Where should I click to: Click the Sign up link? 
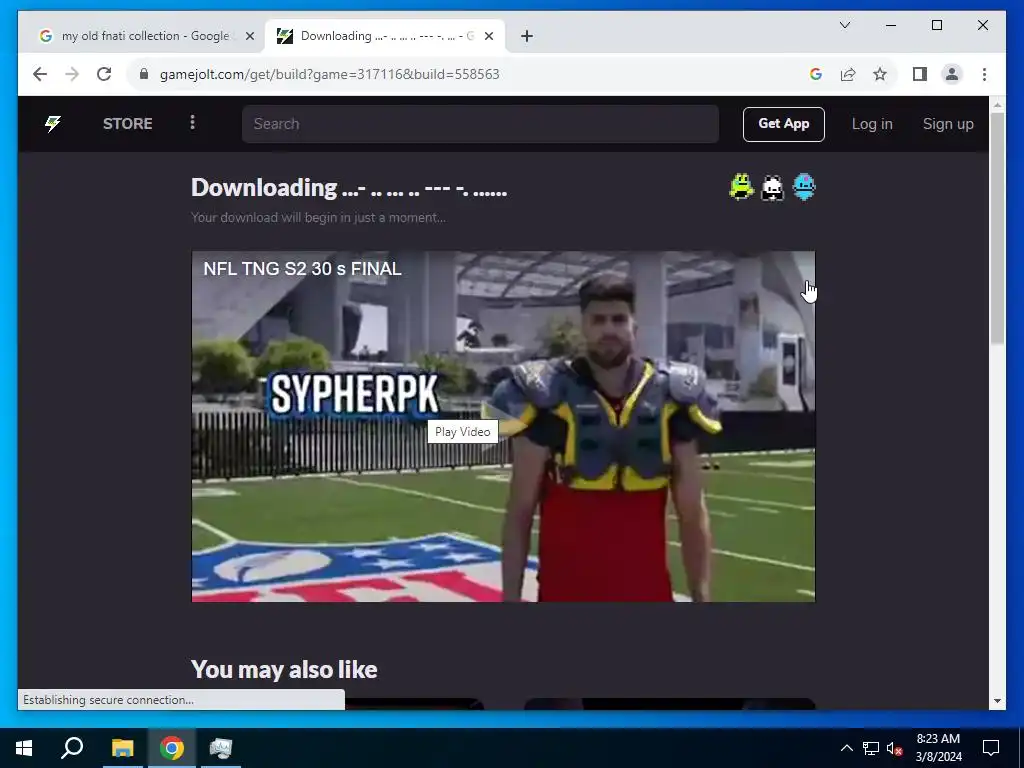click(x=948, y=123)
